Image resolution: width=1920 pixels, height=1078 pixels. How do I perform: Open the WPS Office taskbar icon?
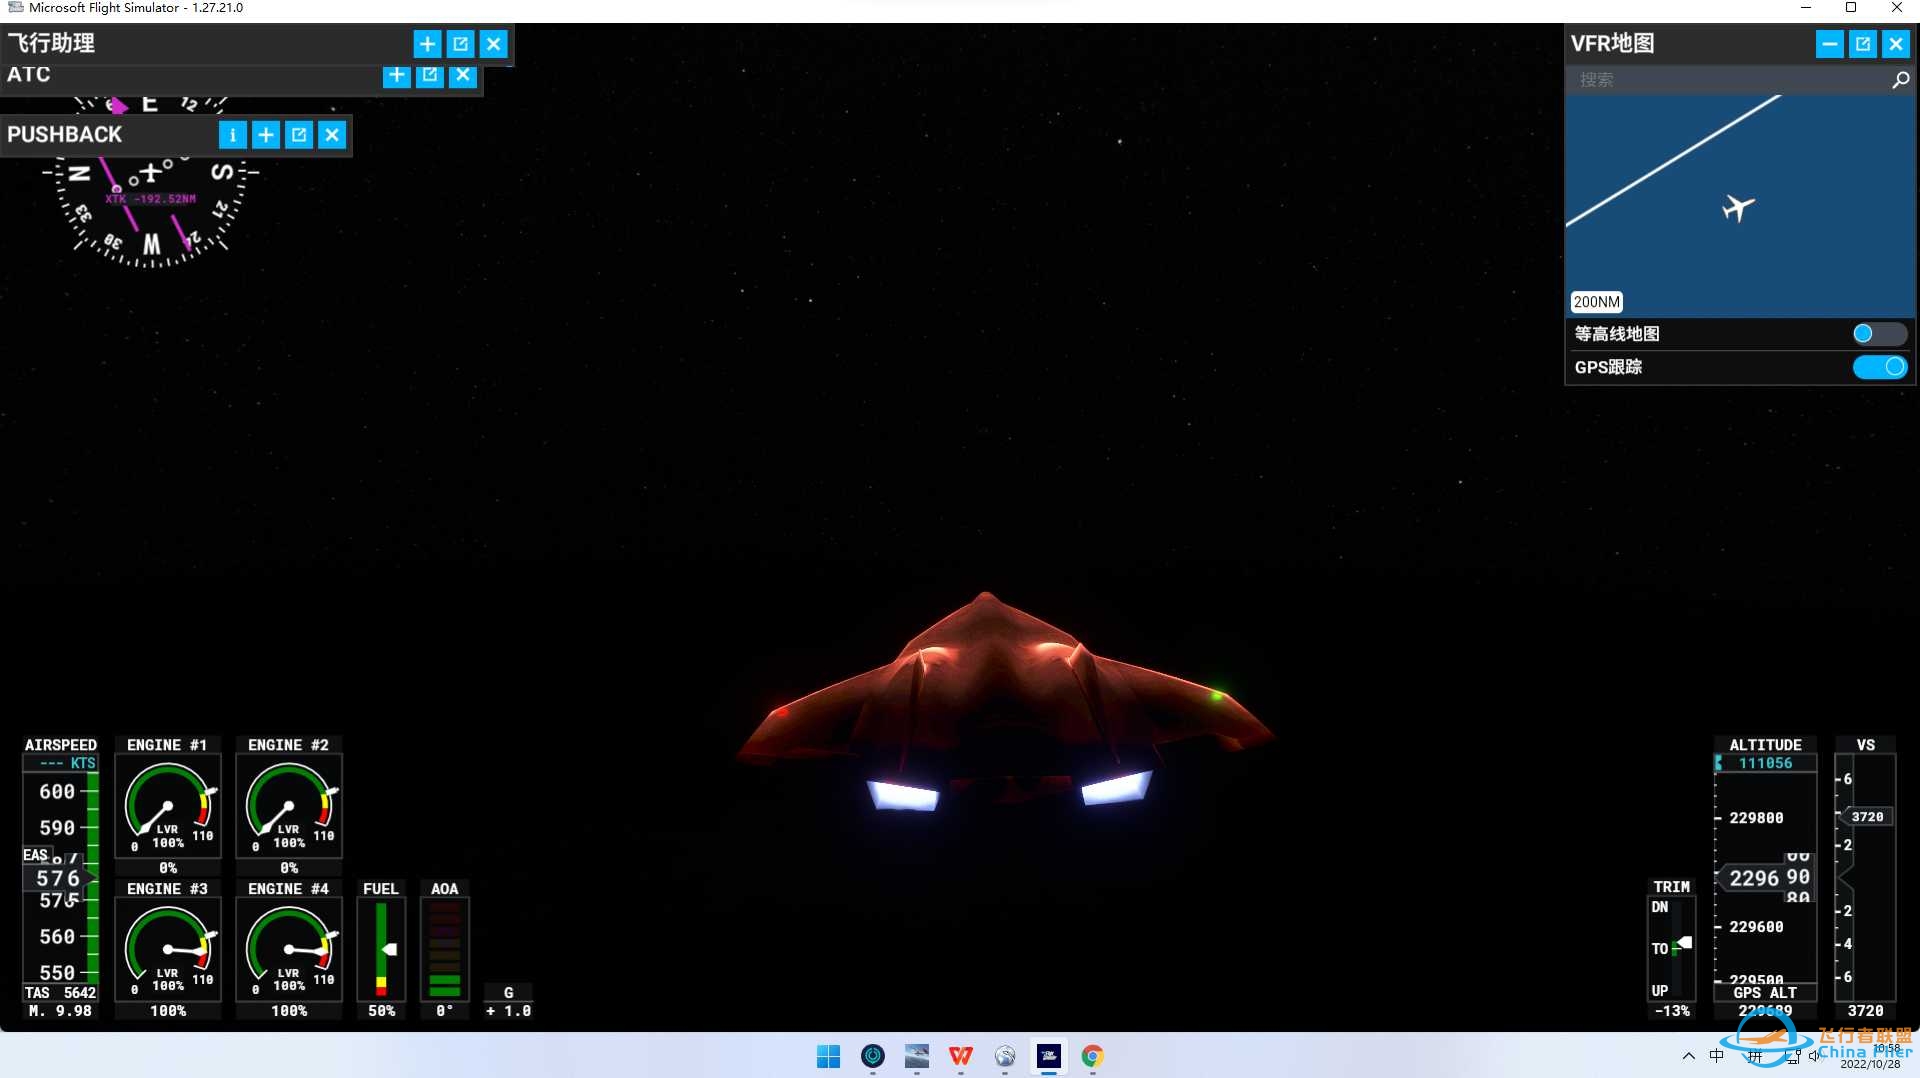(x=961, y=1056)
